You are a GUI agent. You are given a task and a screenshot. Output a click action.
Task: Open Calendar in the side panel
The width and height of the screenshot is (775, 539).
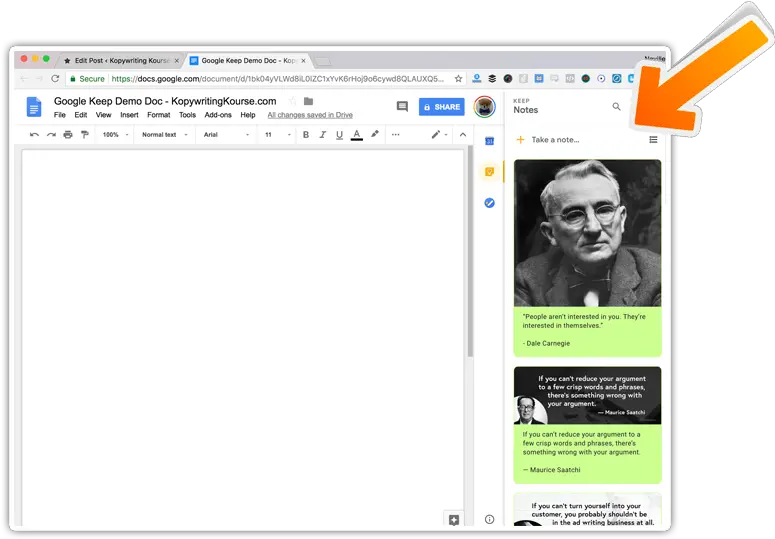click(489, 141)
